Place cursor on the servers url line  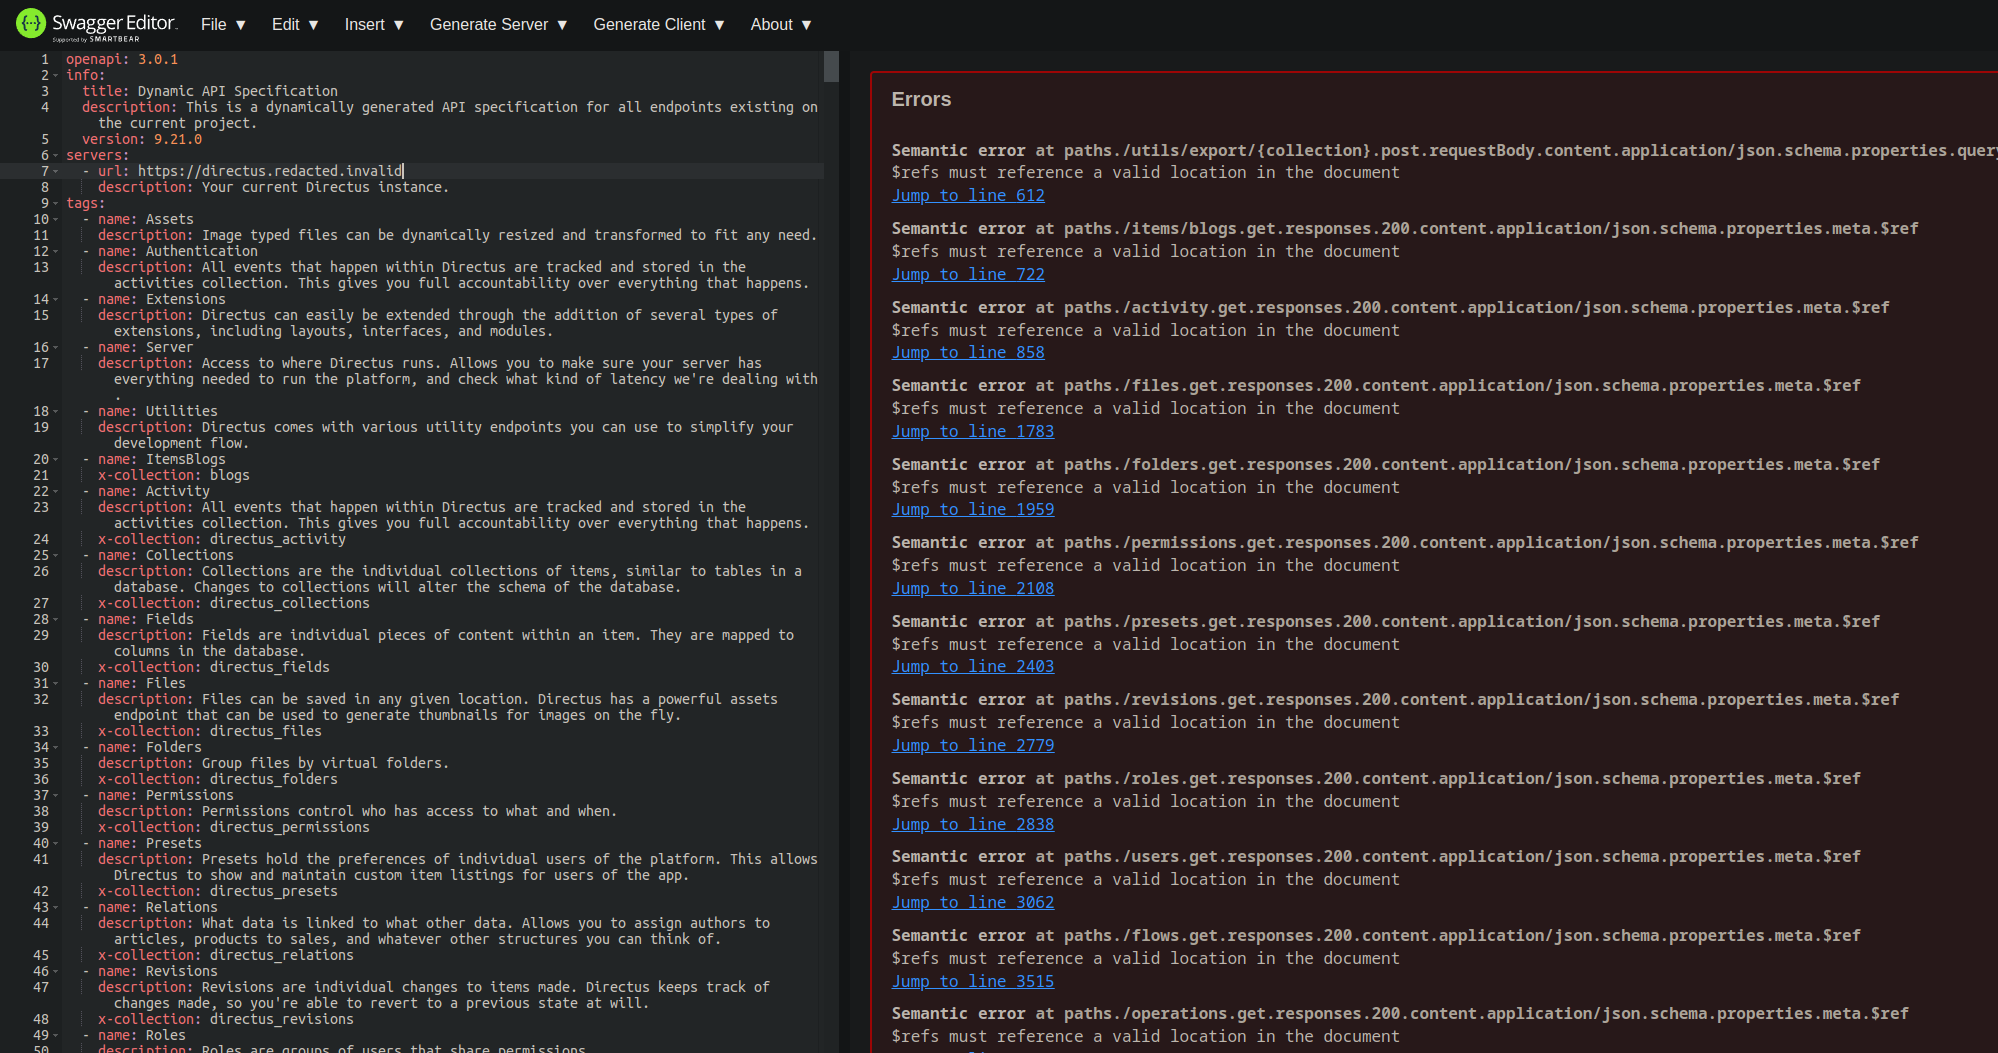(300, 170)
